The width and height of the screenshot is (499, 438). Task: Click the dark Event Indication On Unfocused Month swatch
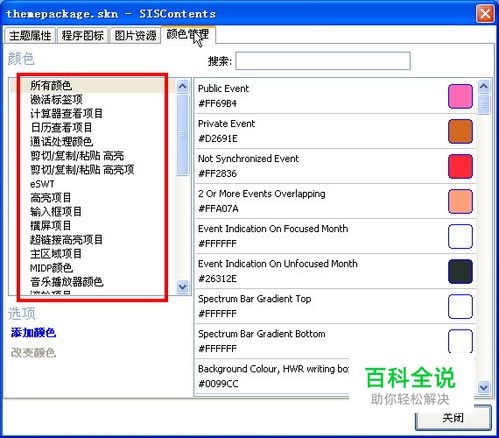[460, 271]
